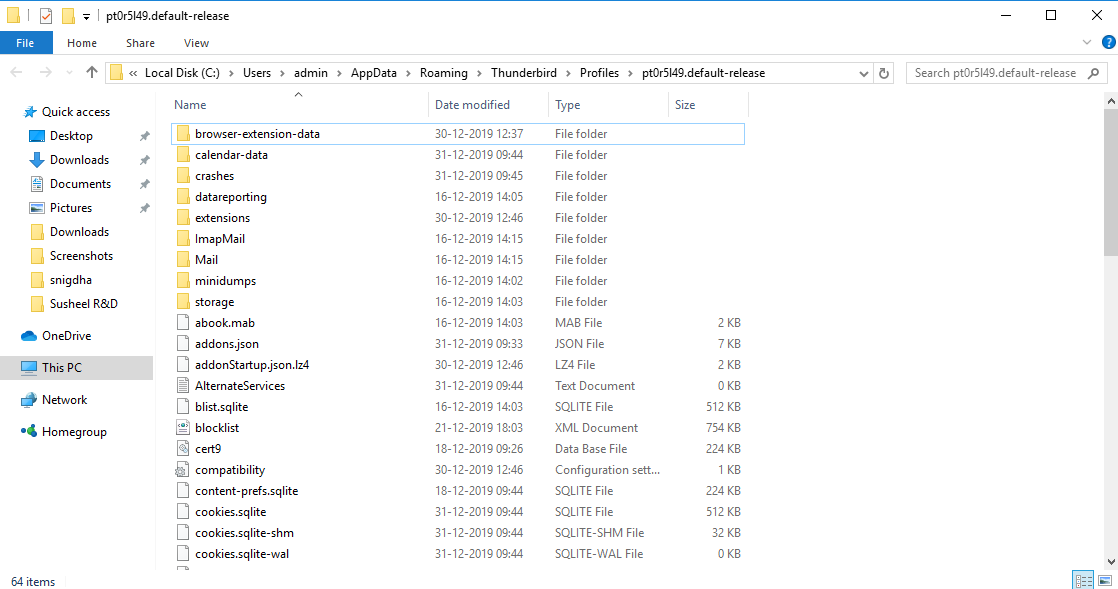Select the abook.mab file icon

tap(183, 323)
